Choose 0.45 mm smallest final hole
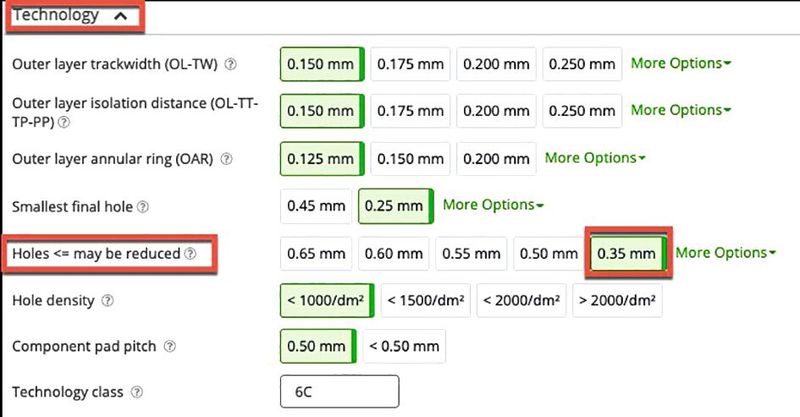The width and height of the screenshot is (800, 417). (316, 206)
